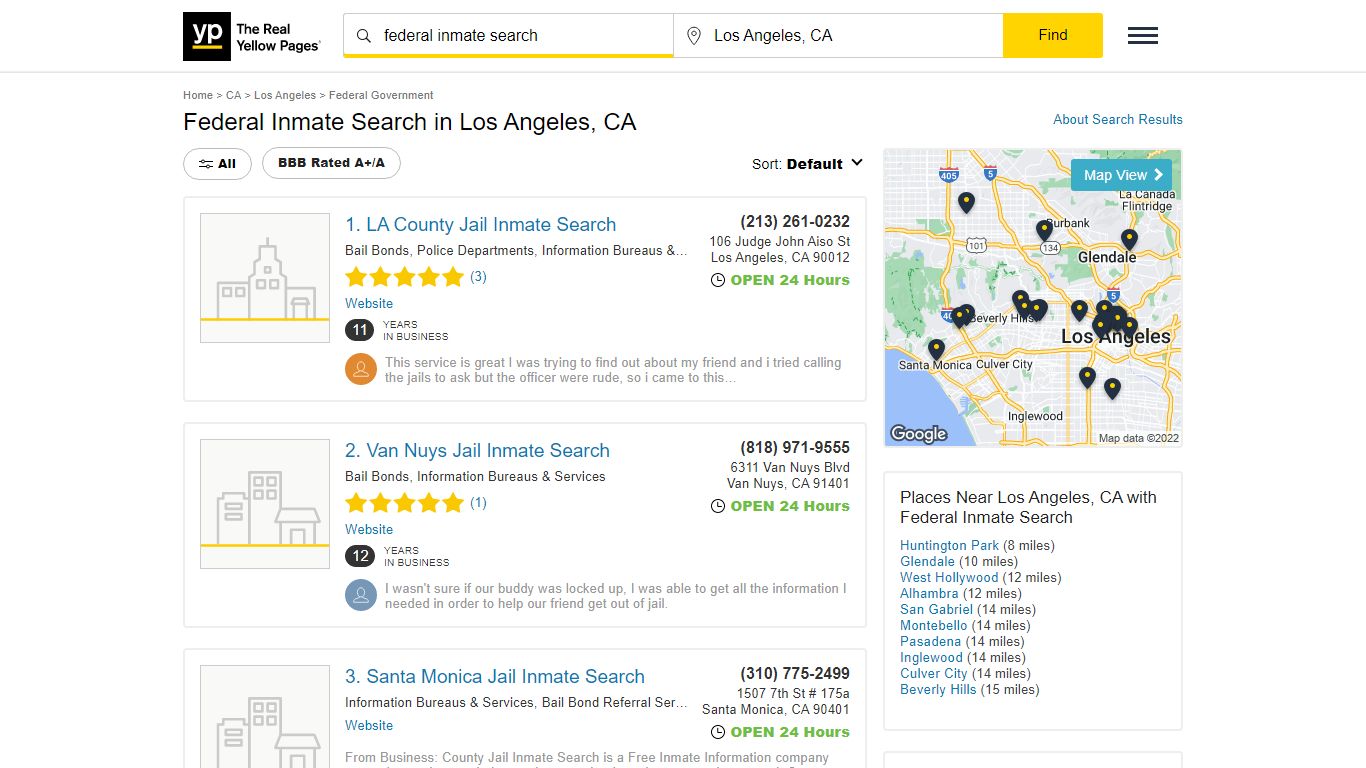Select Montebello nearby place
Image resolution: width=1366 pixels, height=768 pixels.
934,625
